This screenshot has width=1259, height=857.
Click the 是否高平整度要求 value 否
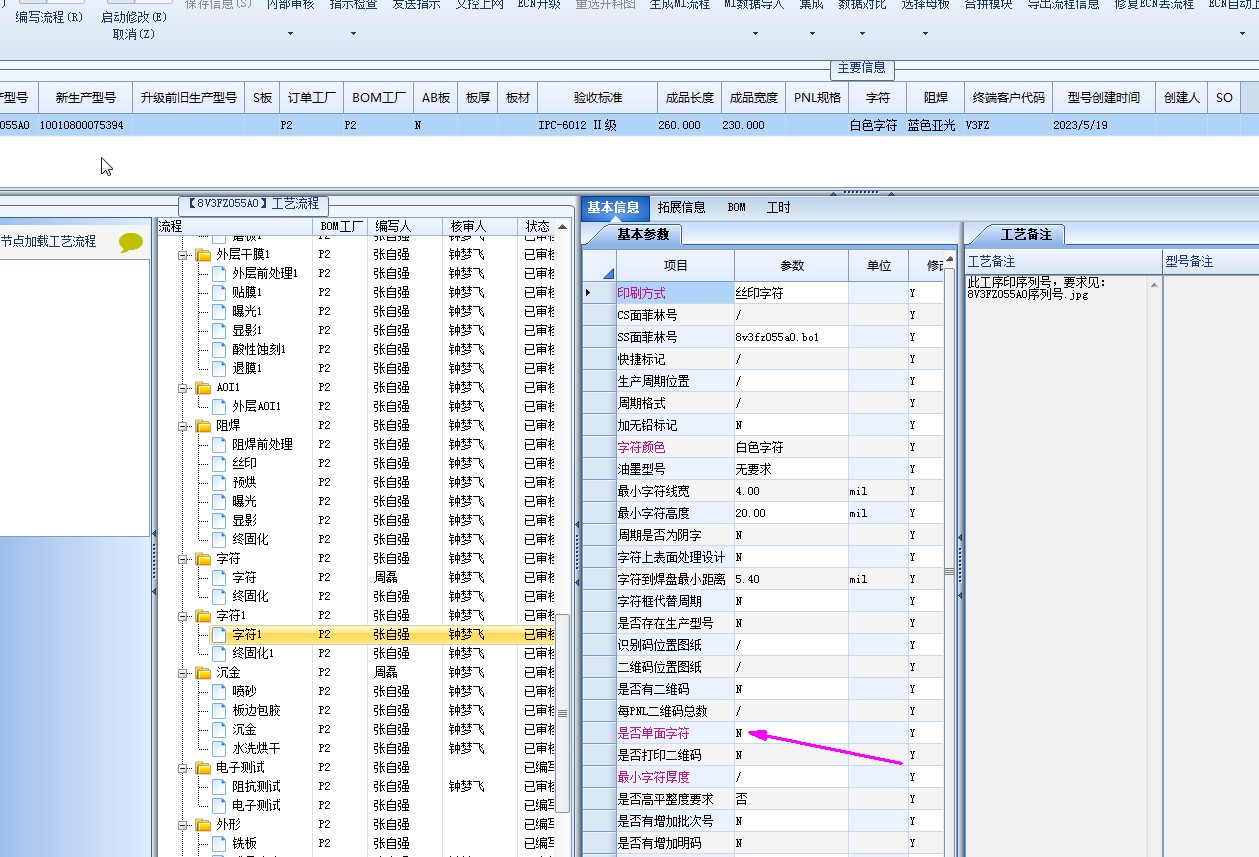click(x=791, y=799)
